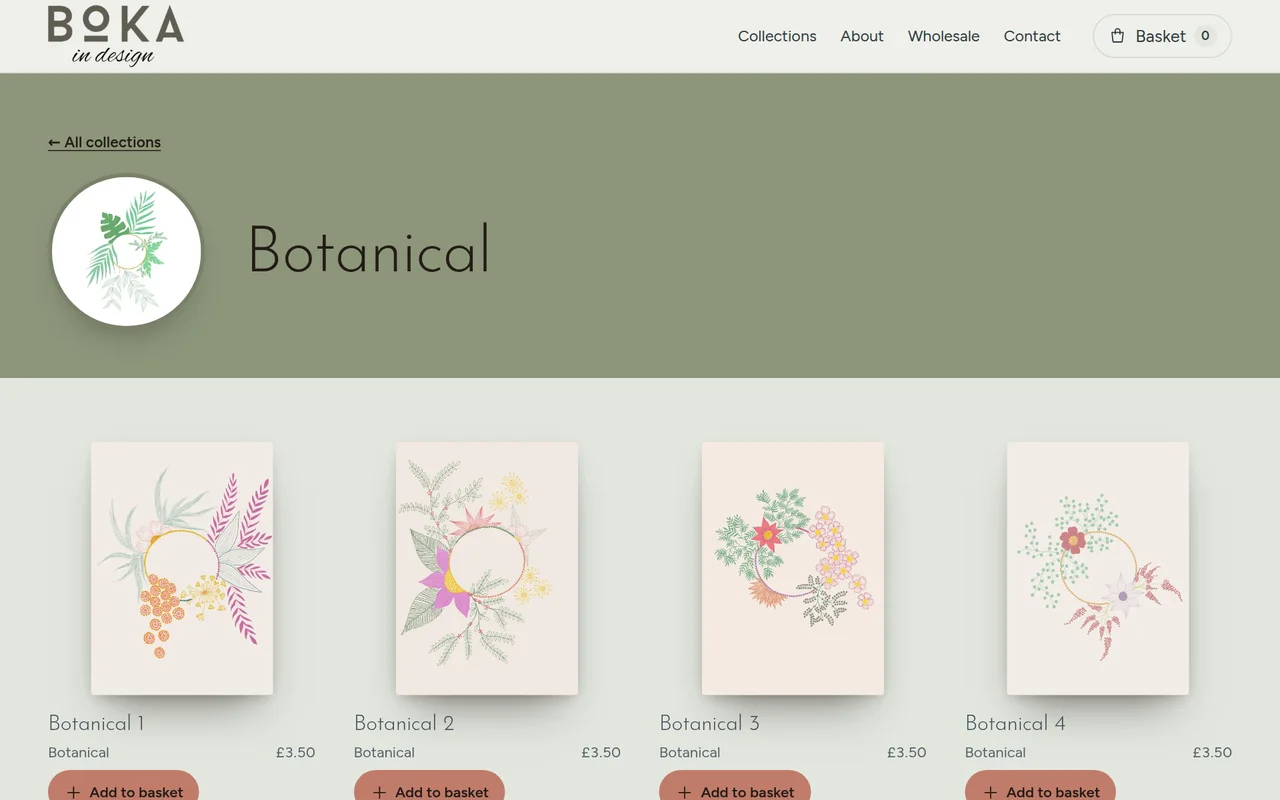The image size is (1280, 800).
Task: Open the Botanical 2 card image
Action: pos(487,568)
